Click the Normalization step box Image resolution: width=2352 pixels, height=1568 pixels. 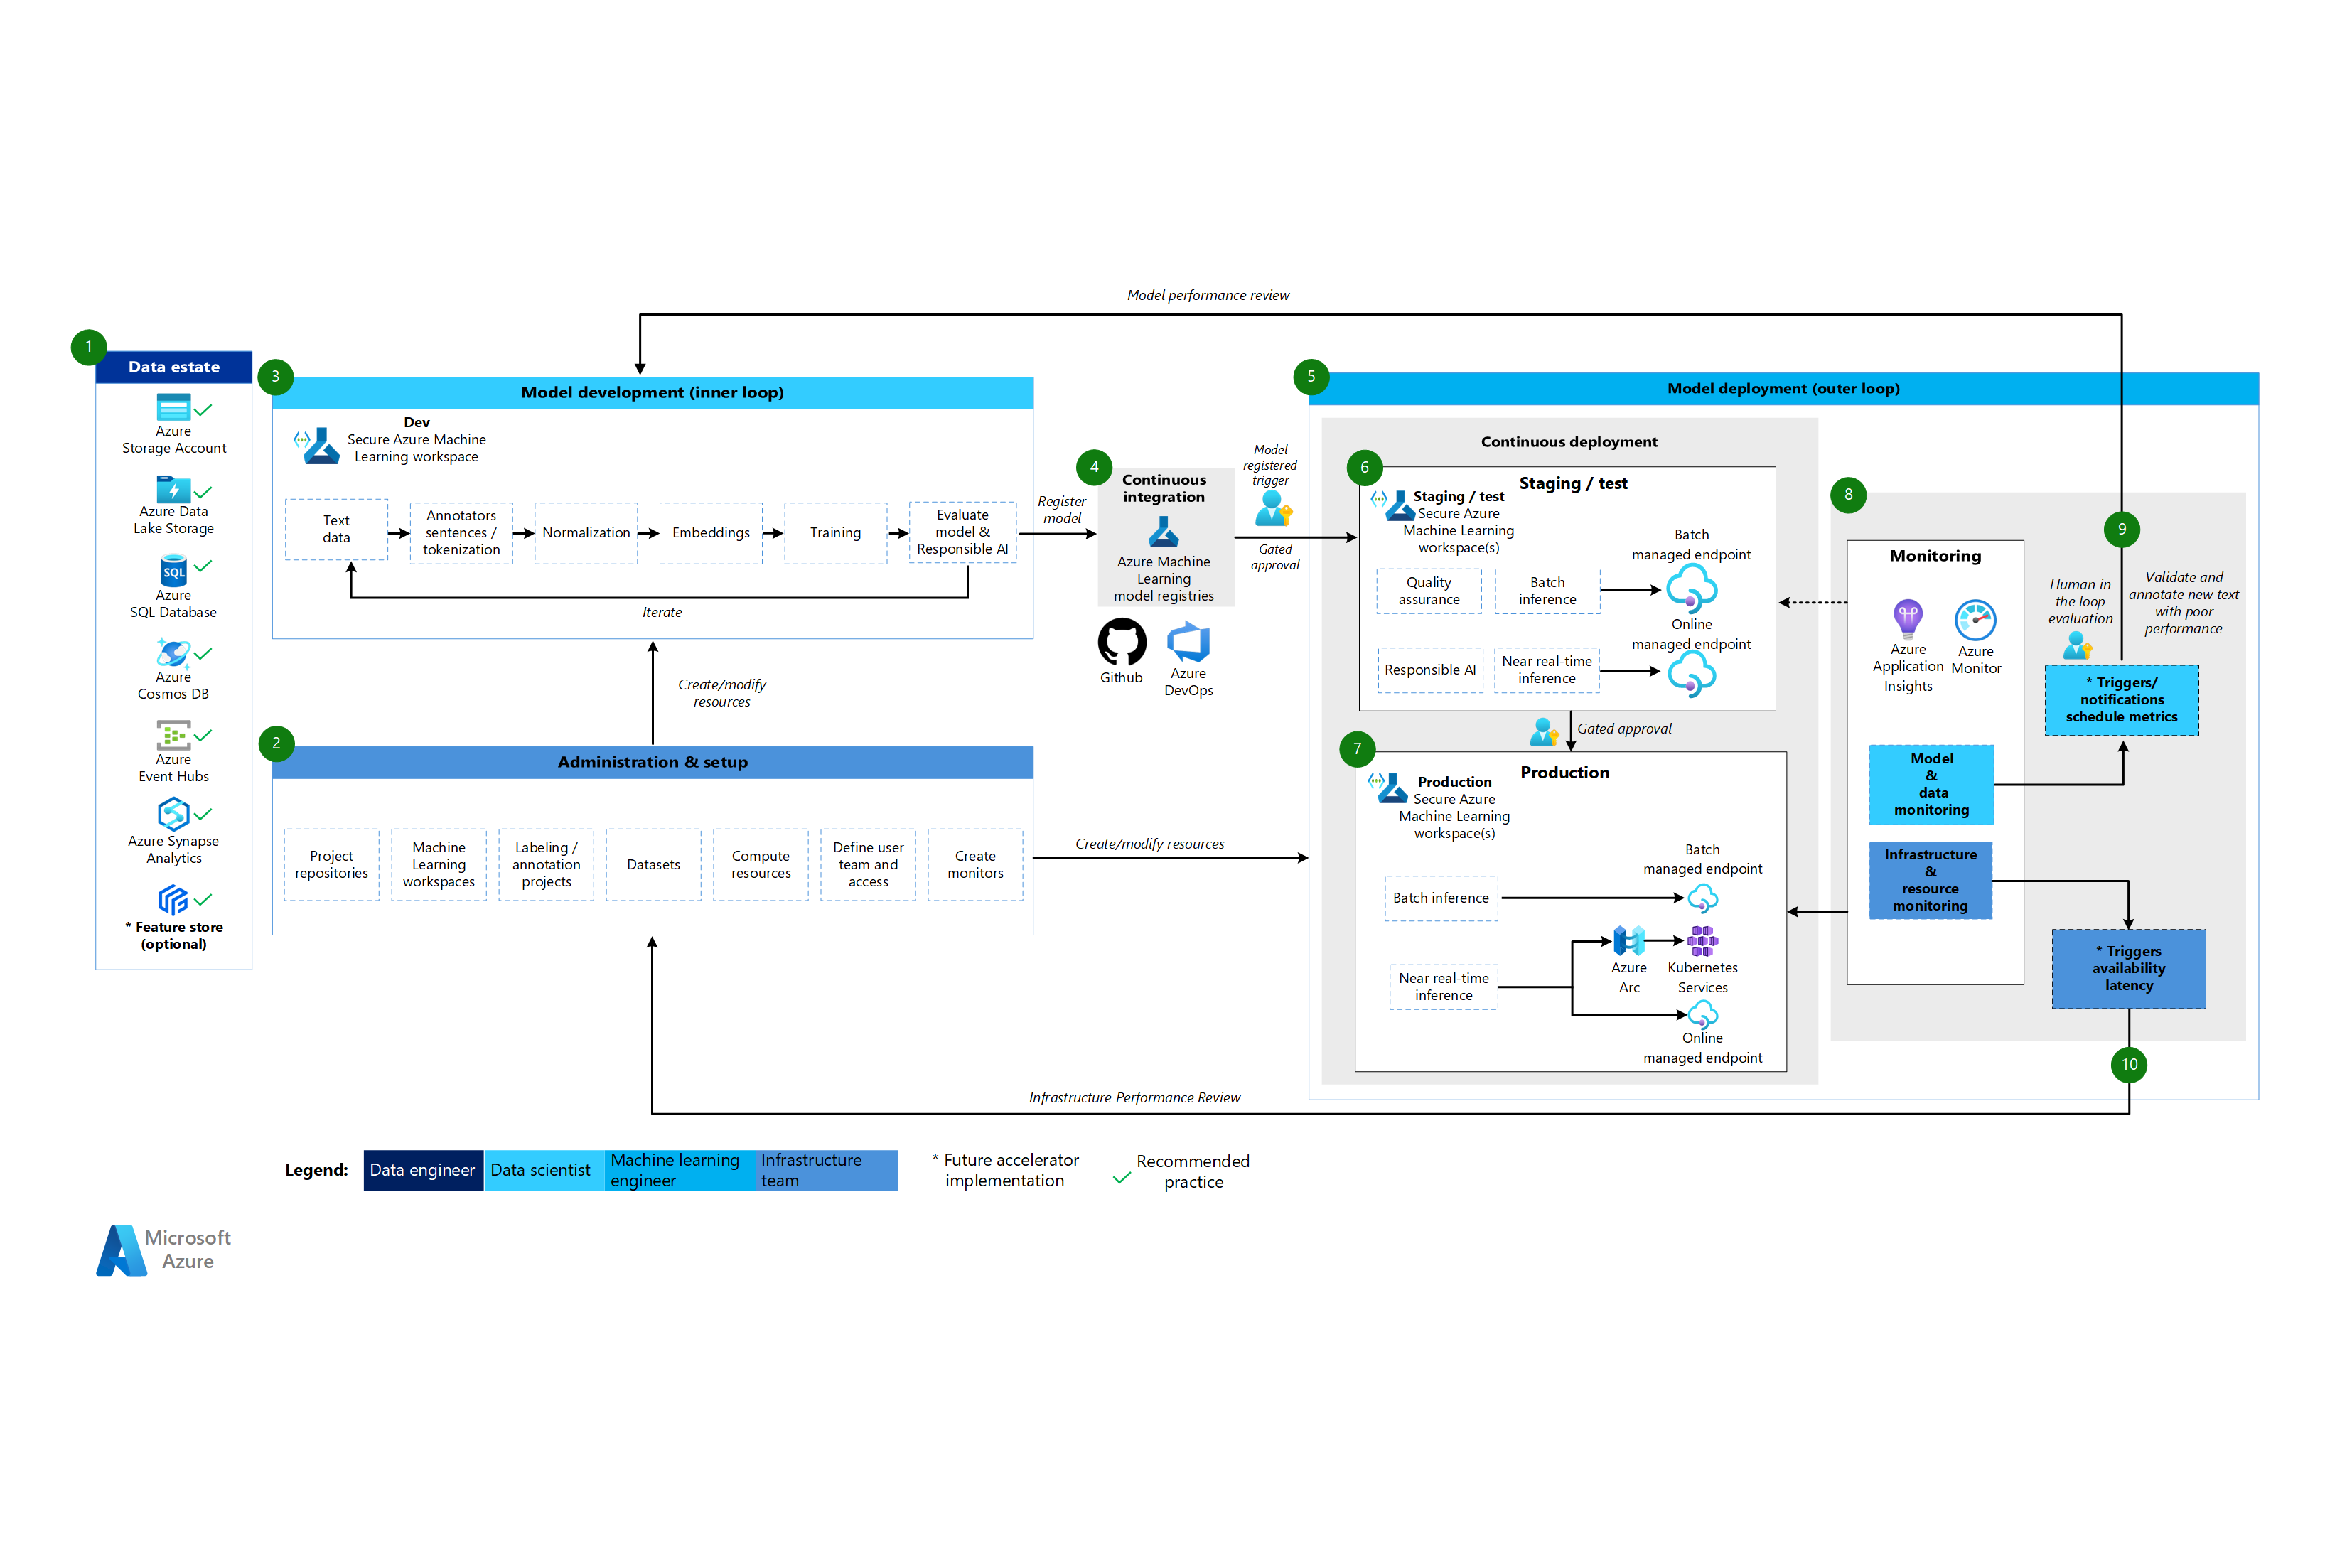586,533
